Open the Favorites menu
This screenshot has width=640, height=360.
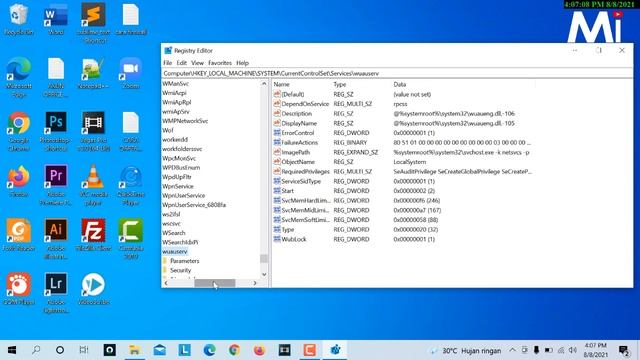click(220, 63)
